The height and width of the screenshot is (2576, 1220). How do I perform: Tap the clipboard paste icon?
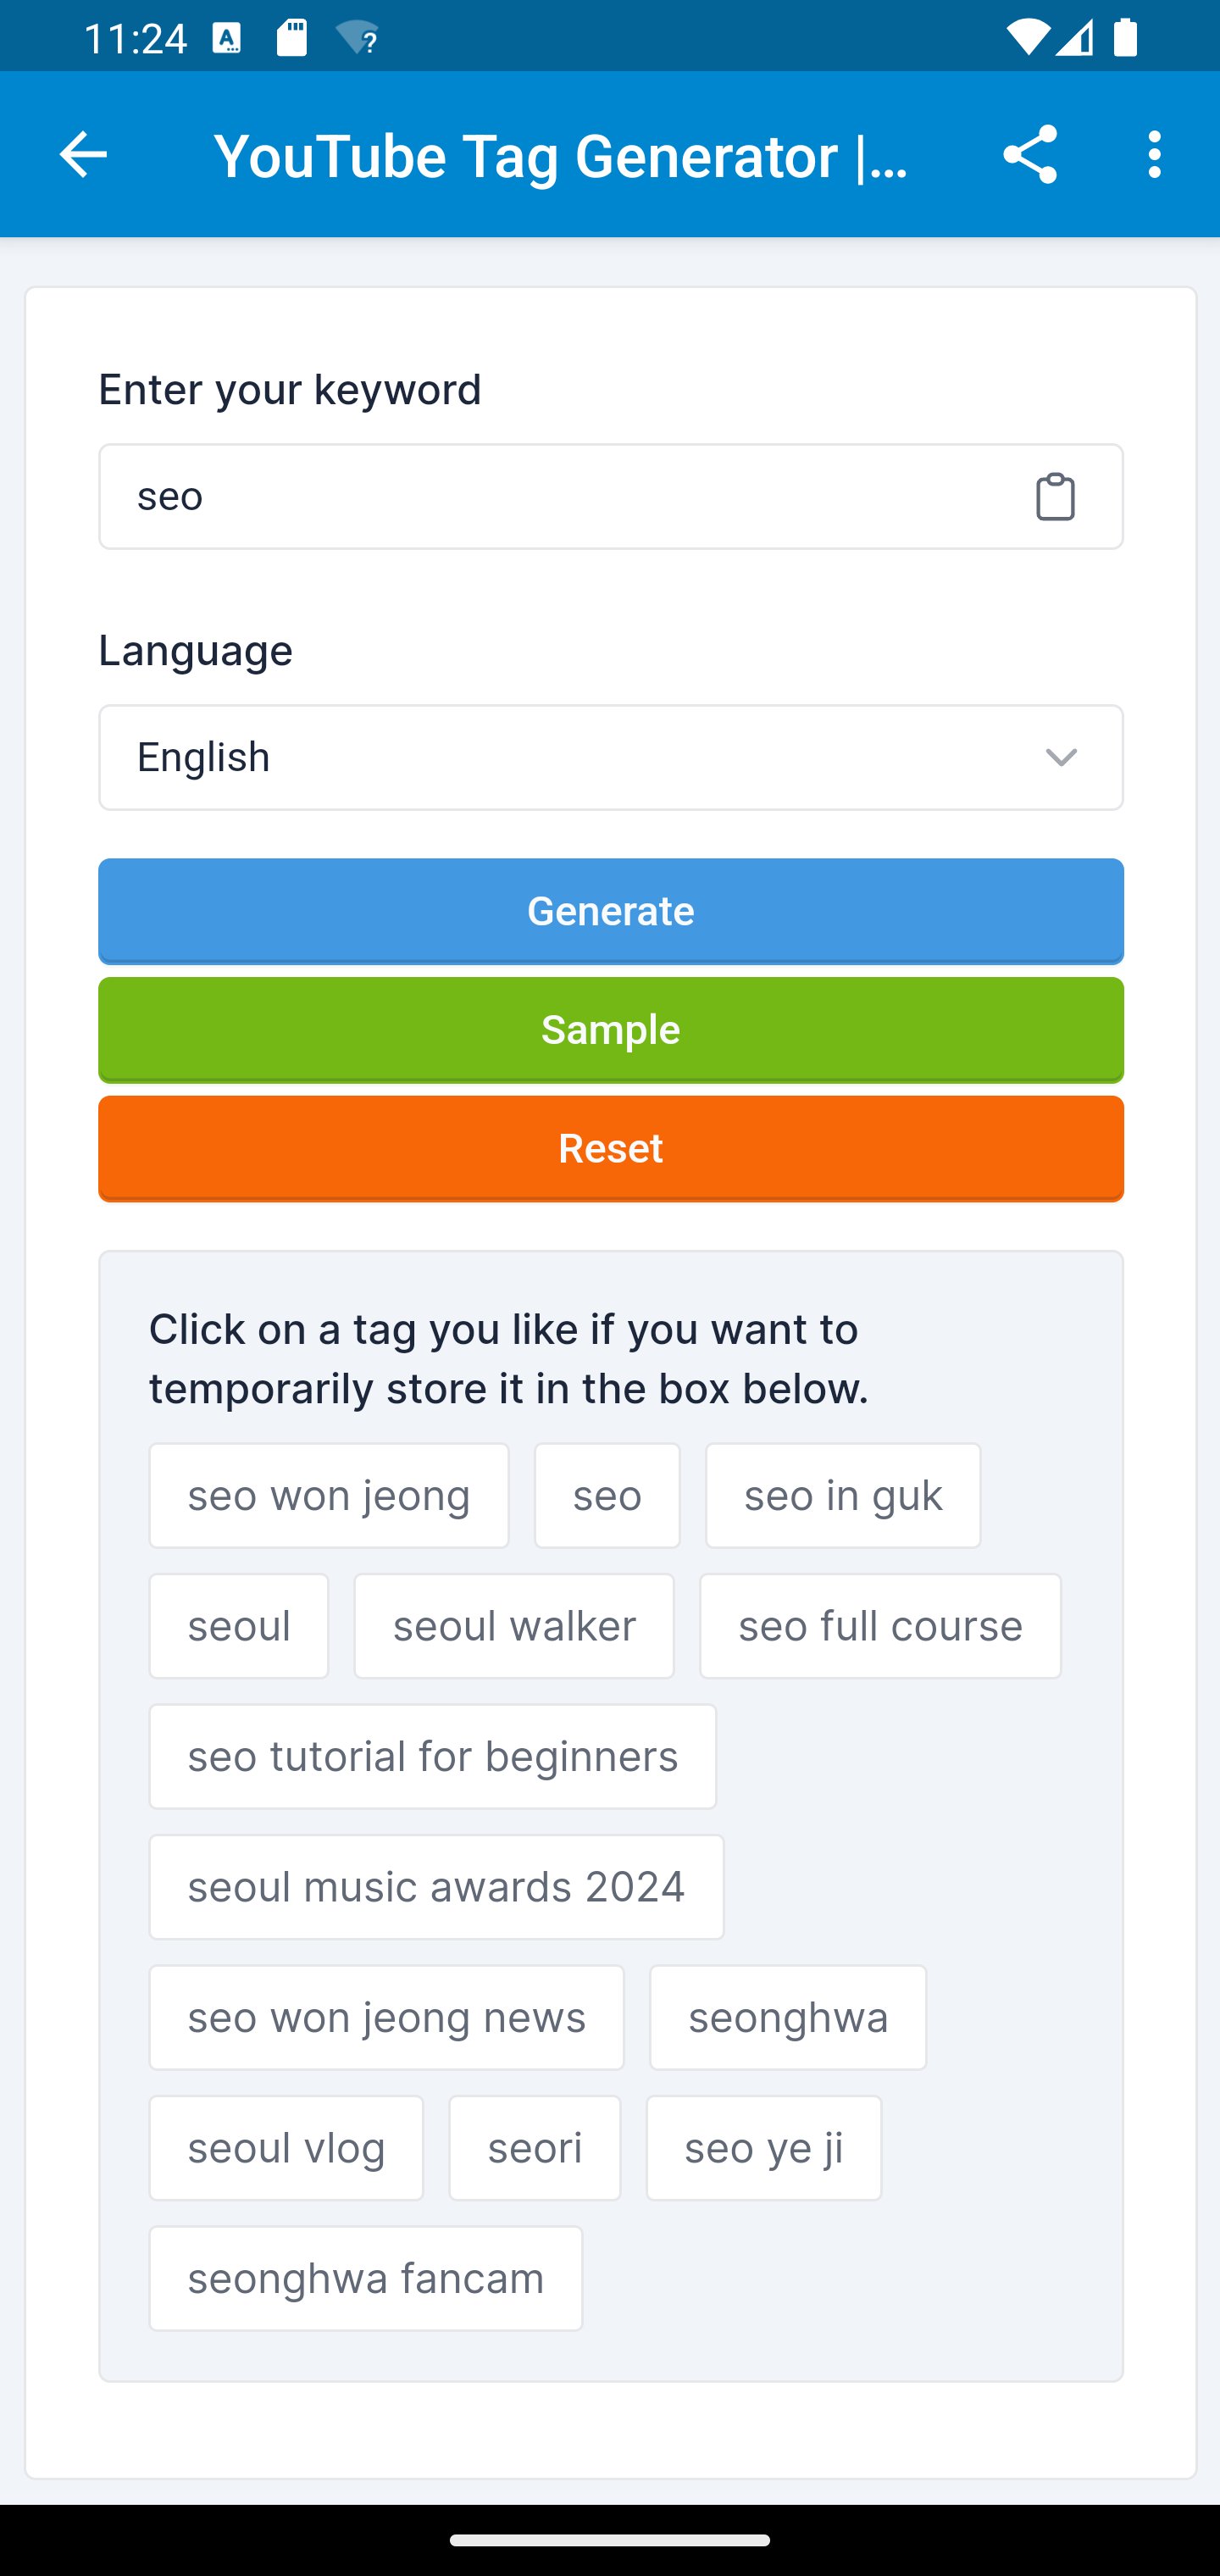1055,497
